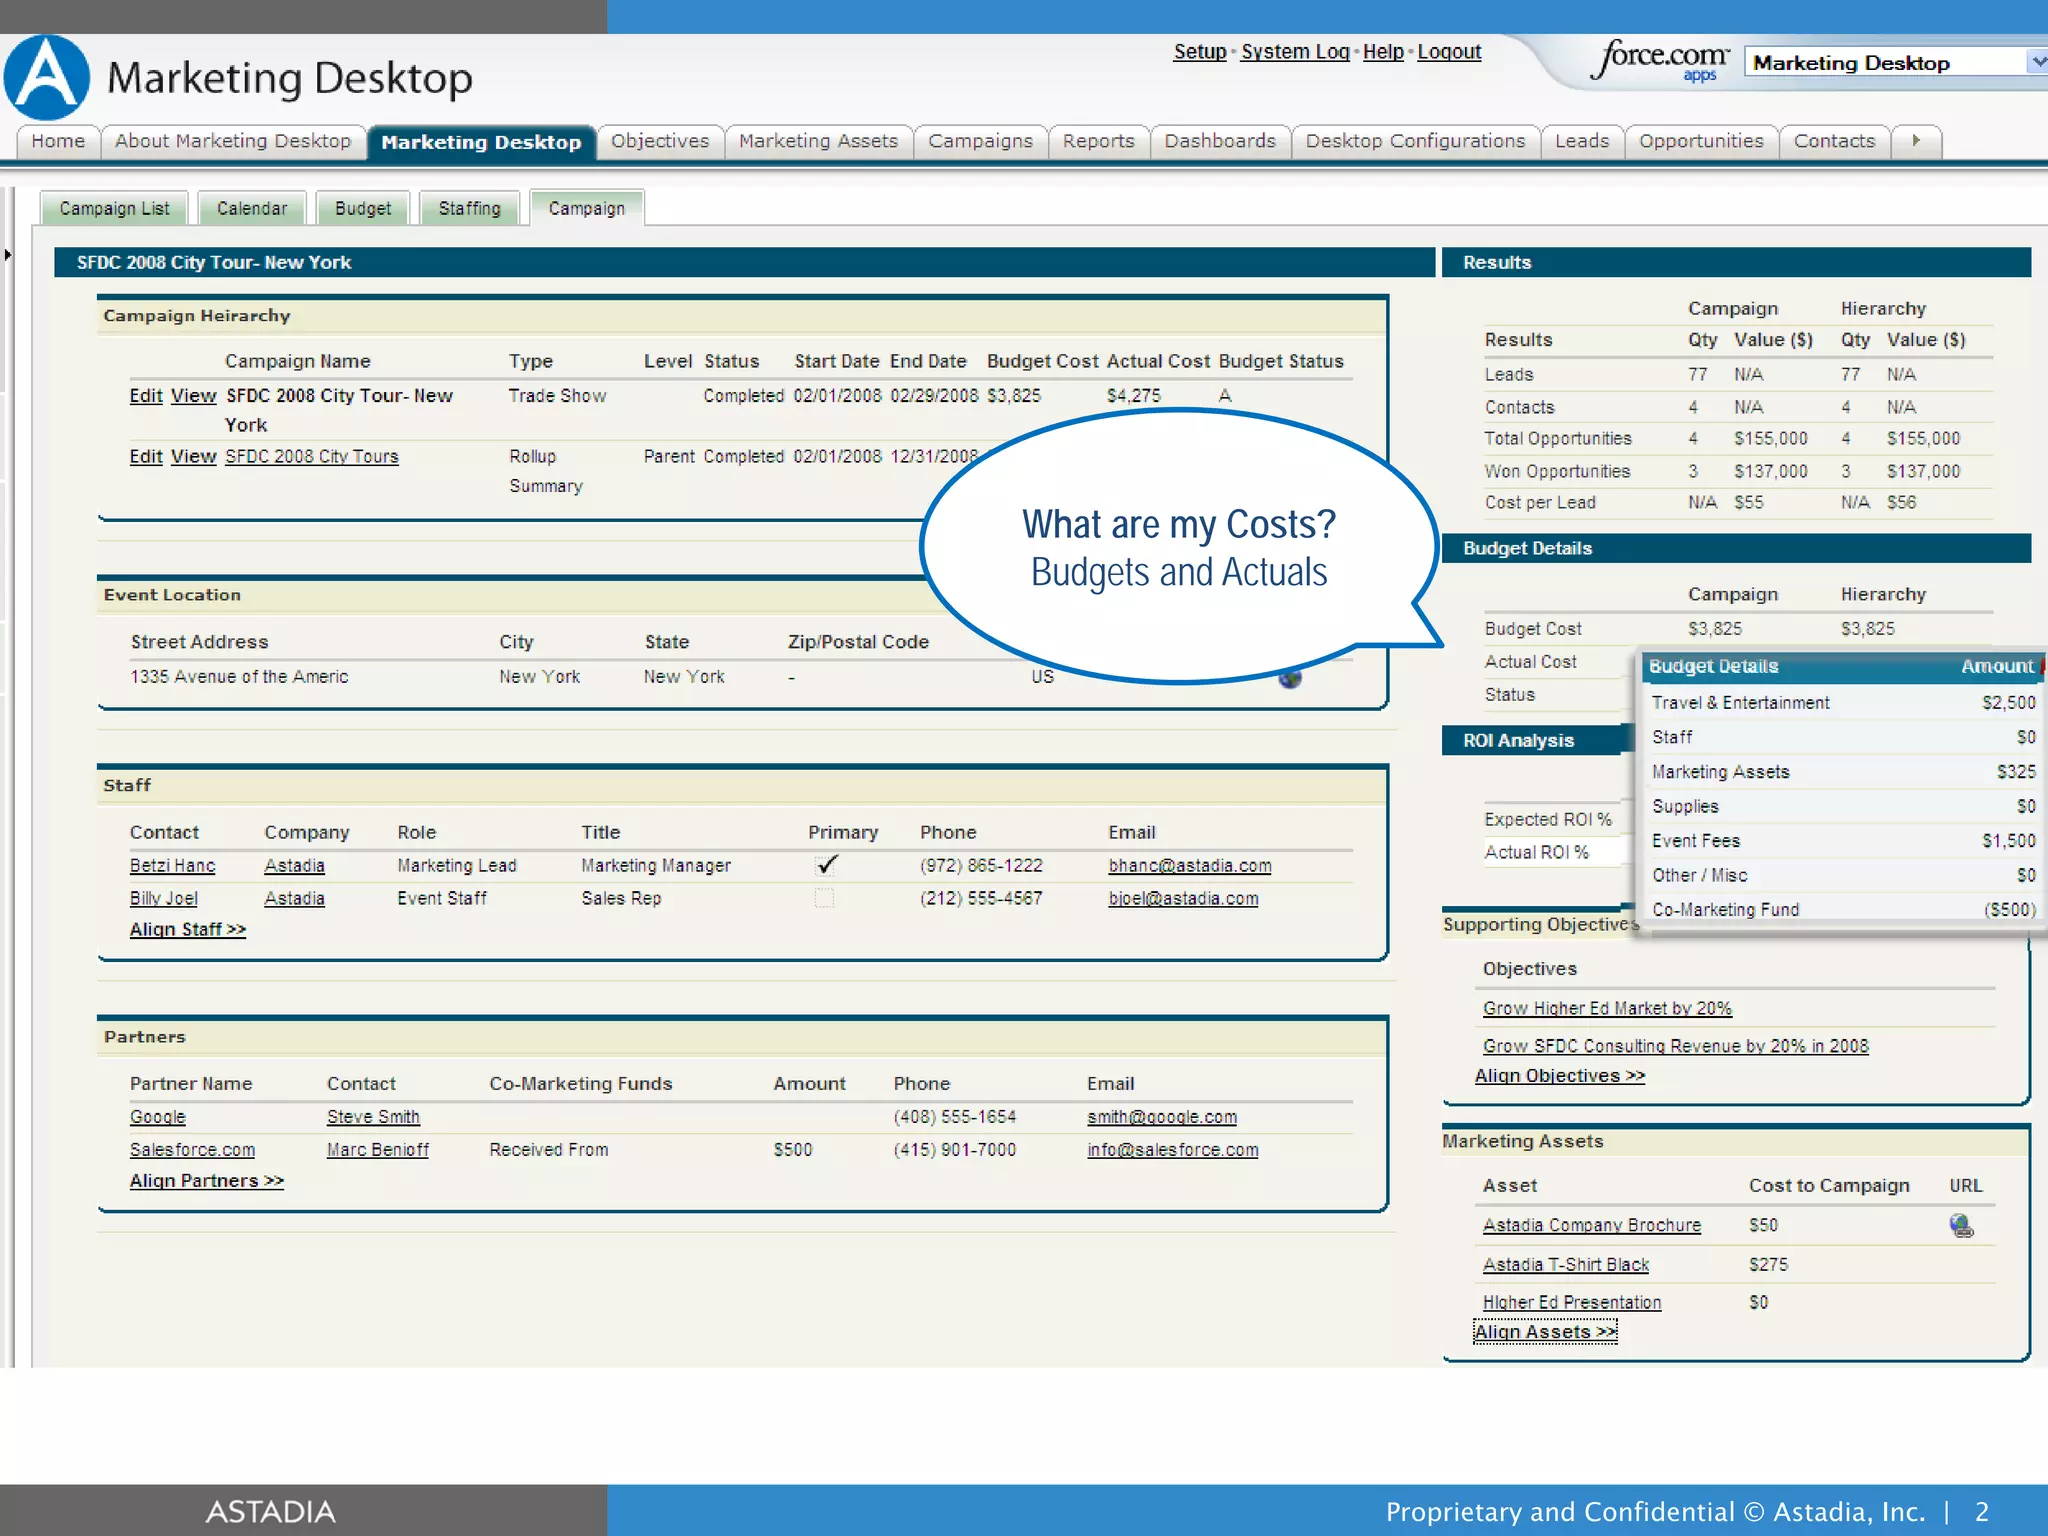
Task: Click the Setup link
Action: click(x=1200, y=52)
